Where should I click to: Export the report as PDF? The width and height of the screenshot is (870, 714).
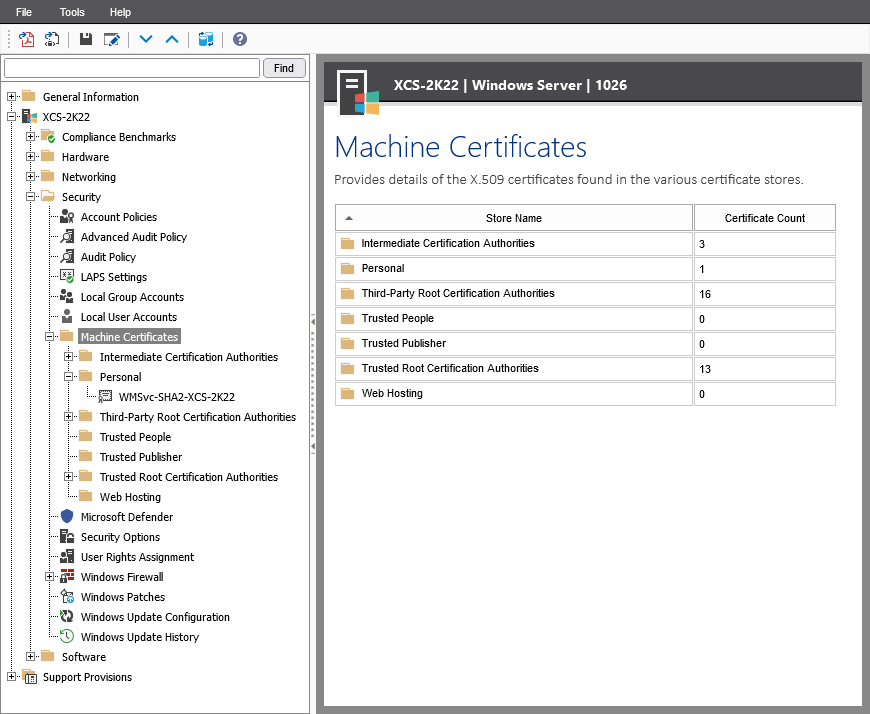(x=25, y=39)
